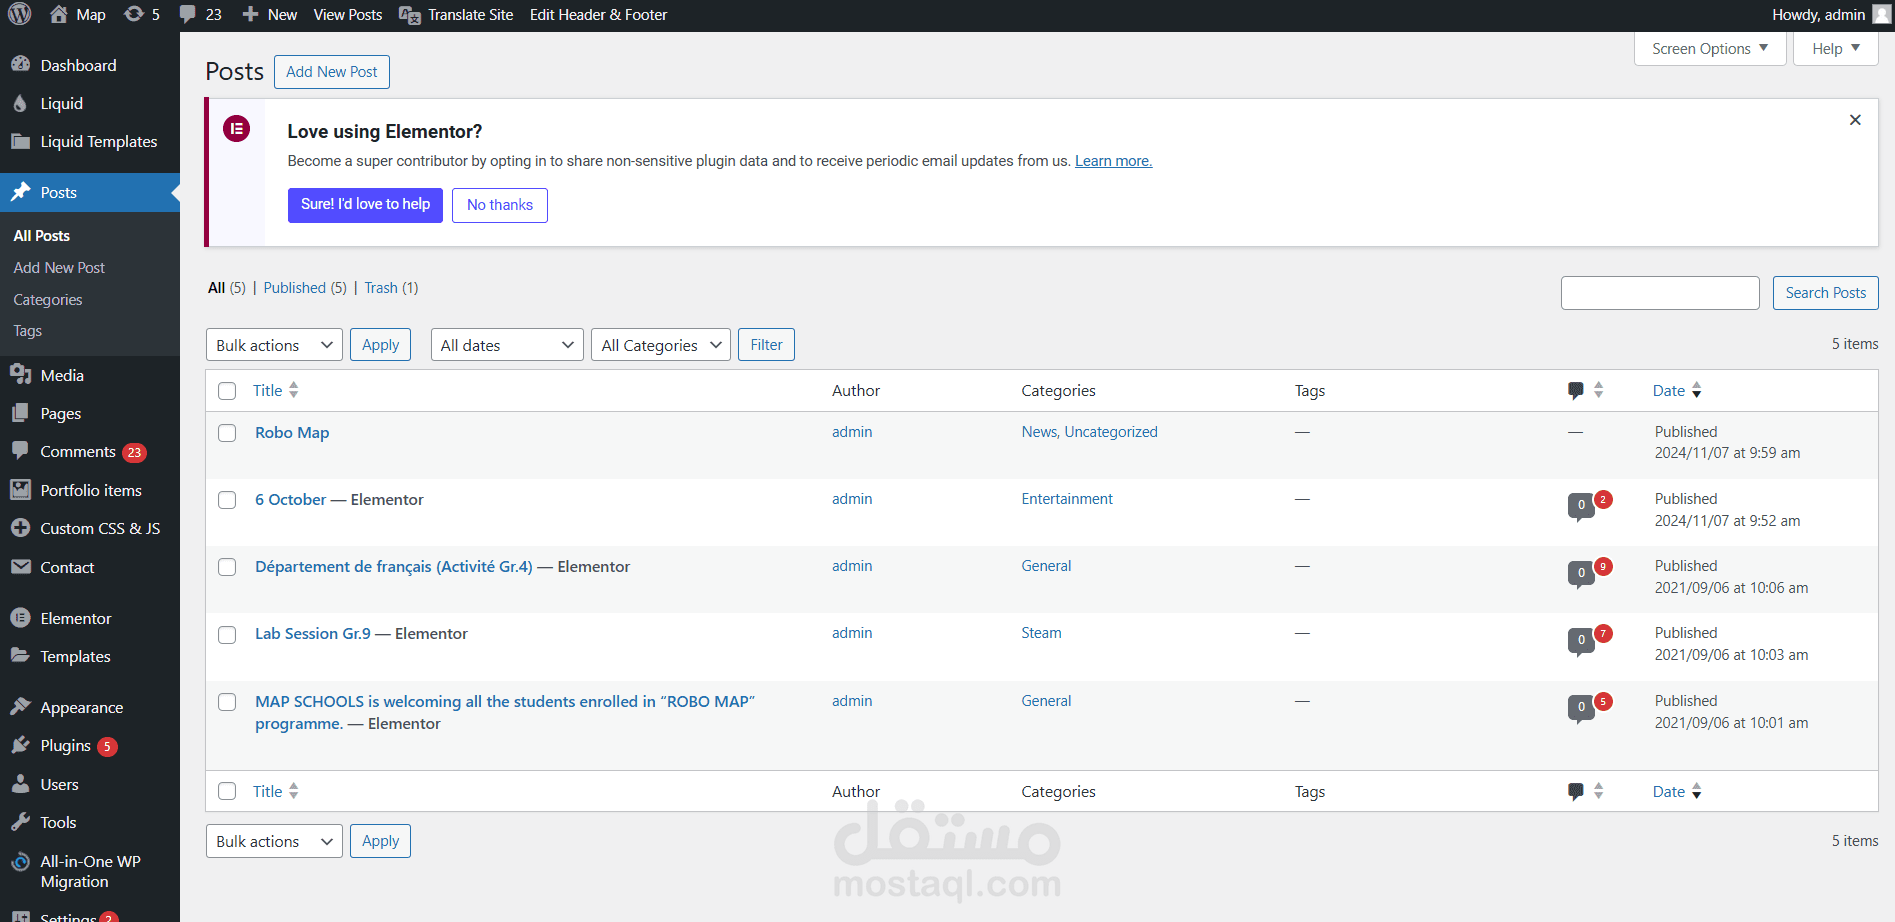This screenshot has width=1895, height=922.
Task: Open the updates icon showing 5
Action: tap(134, 14)
